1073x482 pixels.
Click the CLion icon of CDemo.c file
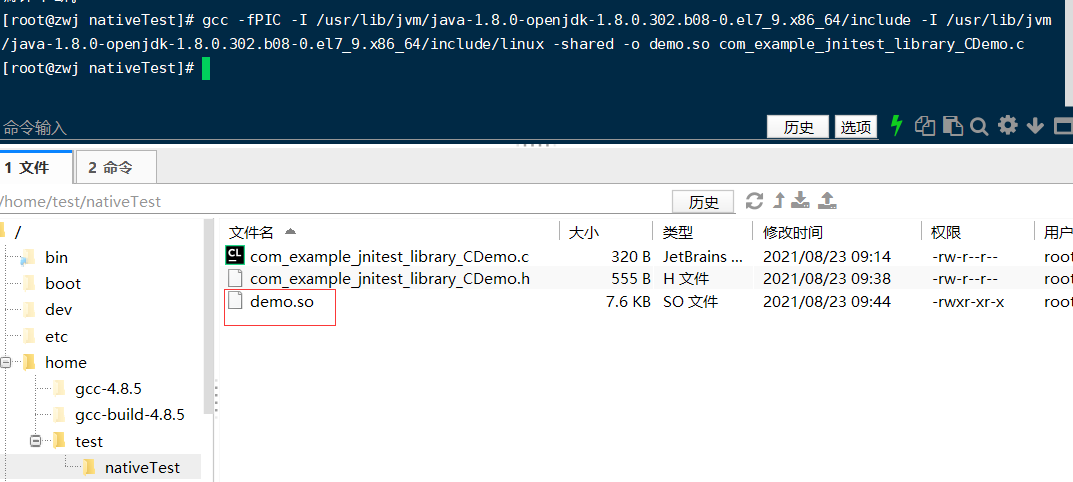[x=235, y=256]
